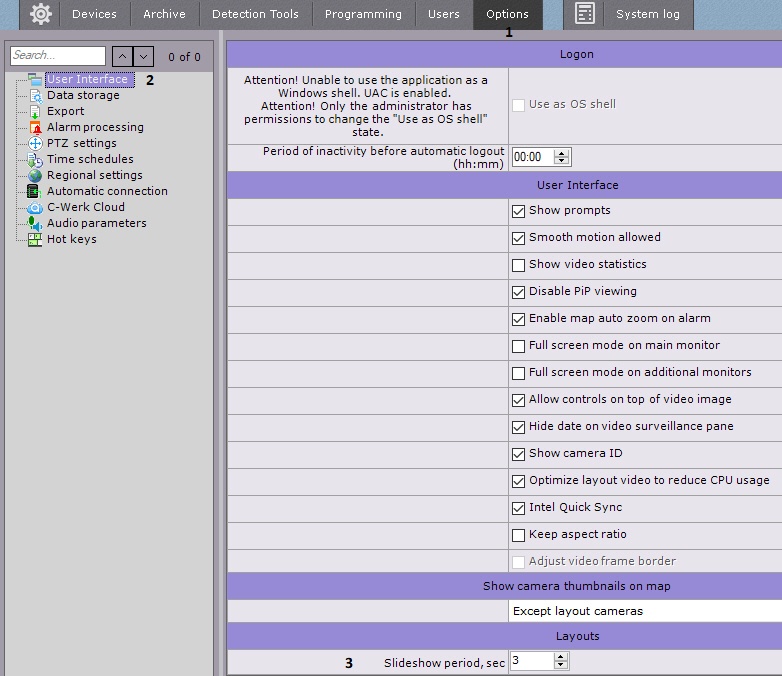Image resolution: width=782 pixels, height=676 pixels.
Task: Click the settings gear icon in top bar
Action: [x=41, y=14]
